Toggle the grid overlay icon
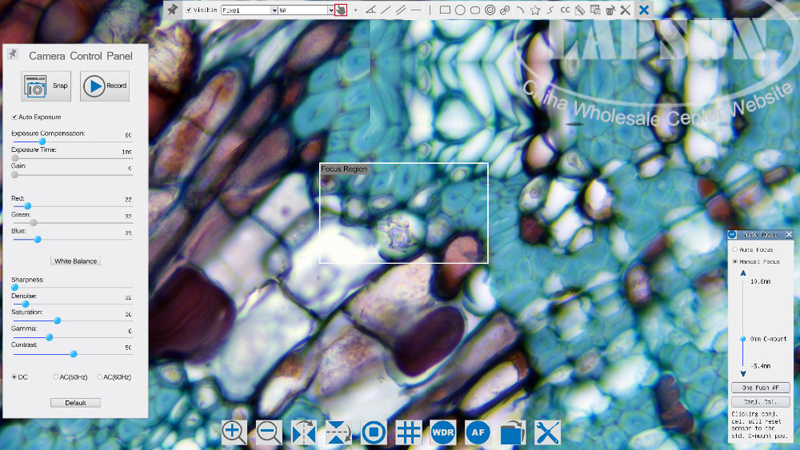The width and height of the screenshot is (800, 450). coord(408,432)
